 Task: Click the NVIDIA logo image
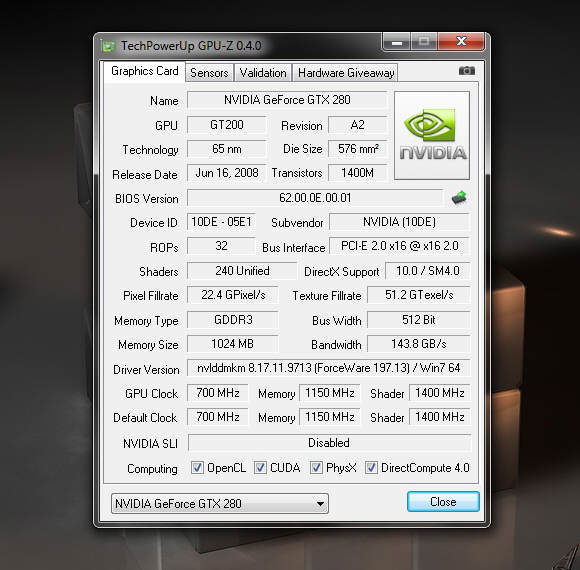point(432,135)
